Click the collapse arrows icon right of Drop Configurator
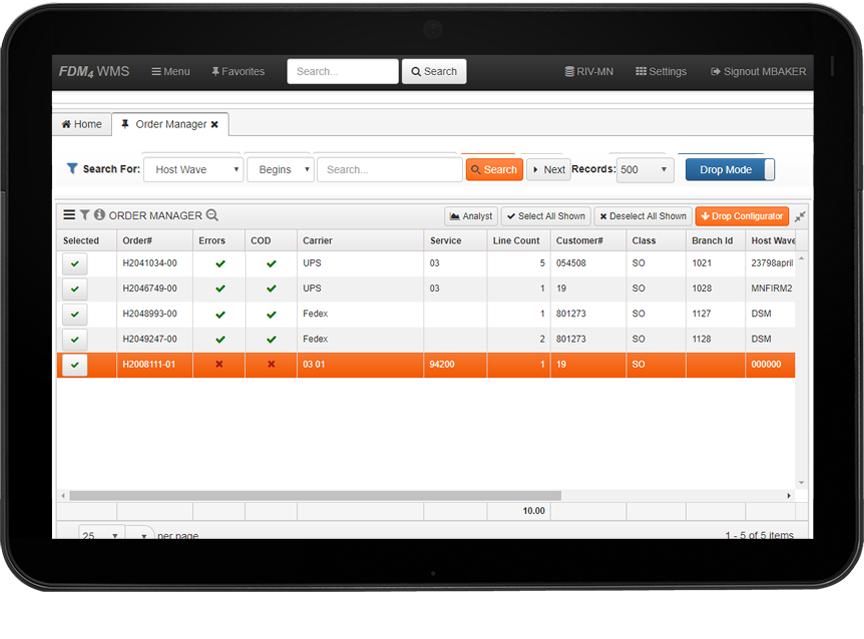The height and width of the screenshot is (639, 864). (x=800, y=216)
